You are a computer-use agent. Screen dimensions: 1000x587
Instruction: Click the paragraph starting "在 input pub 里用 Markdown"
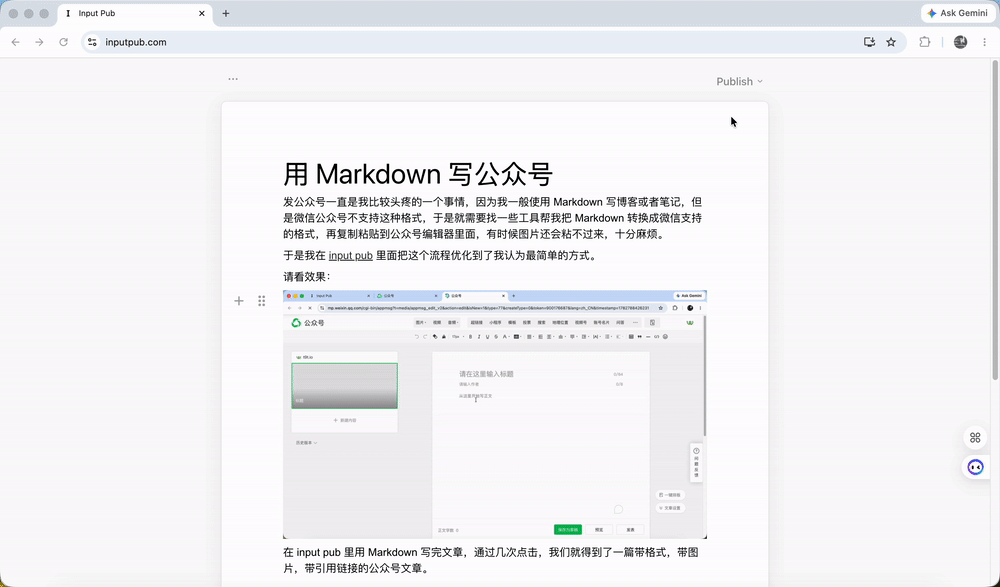(x=491, y=560)
